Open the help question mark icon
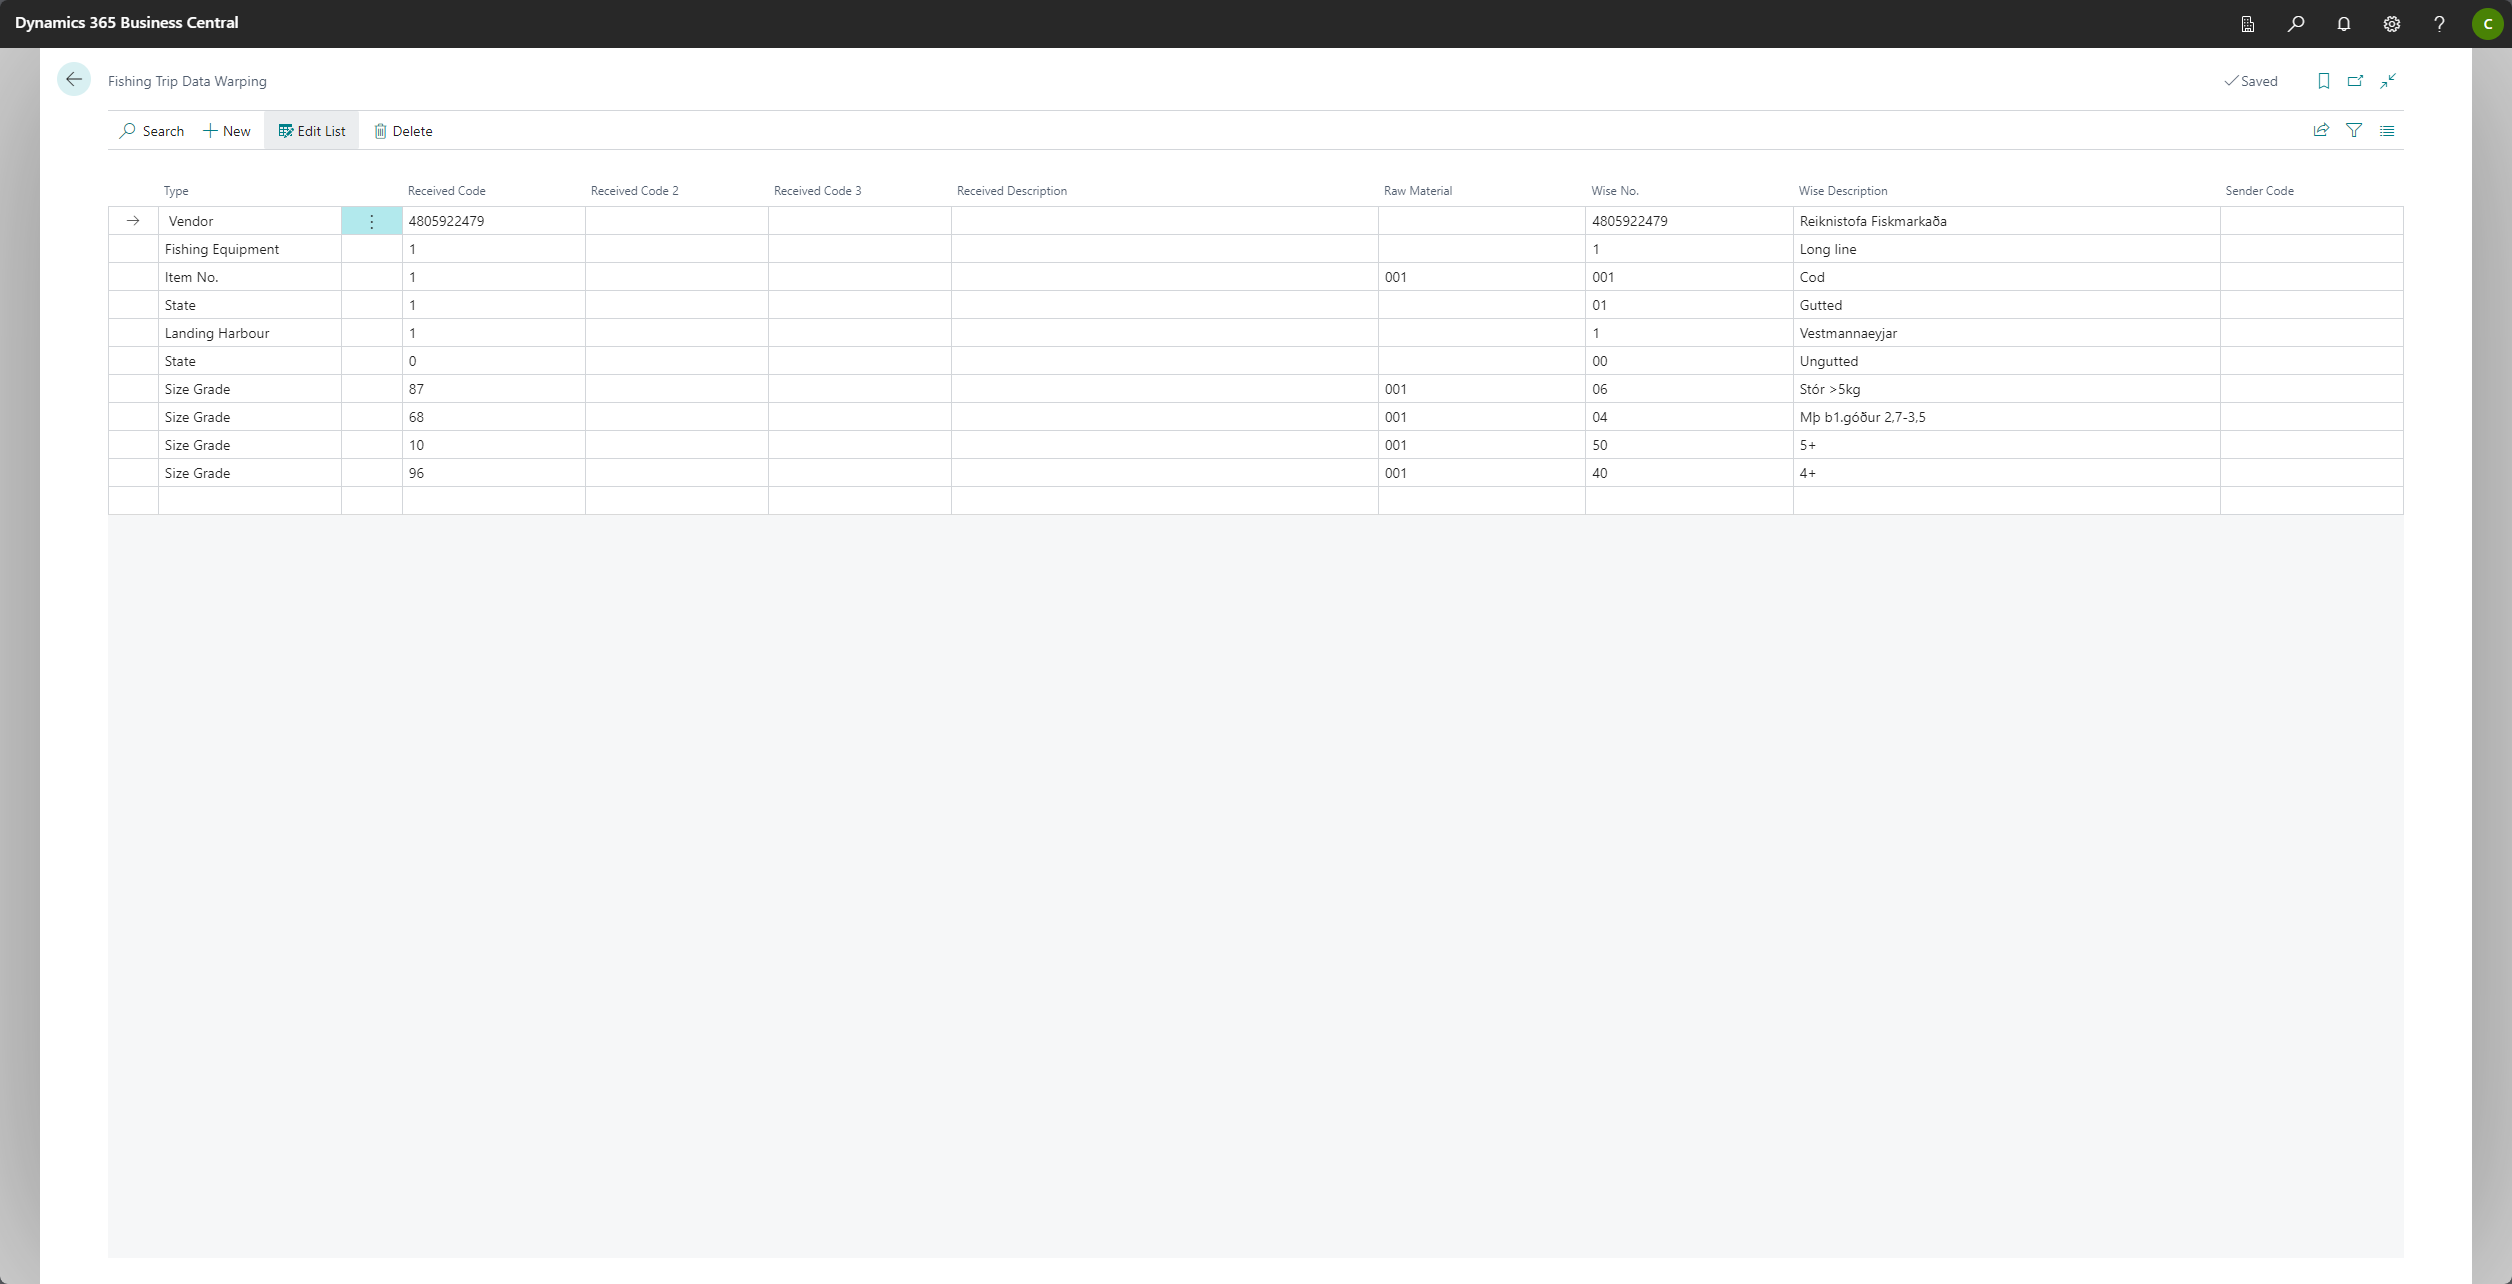Viewport: 2512px width, 1284px height. (2439, 23)
